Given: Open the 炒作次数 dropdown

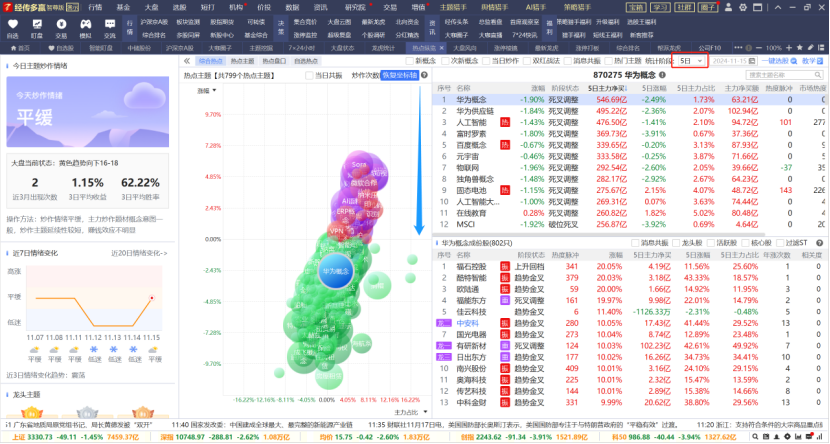Looking at the screenshot, I should [x=365, y=75].
